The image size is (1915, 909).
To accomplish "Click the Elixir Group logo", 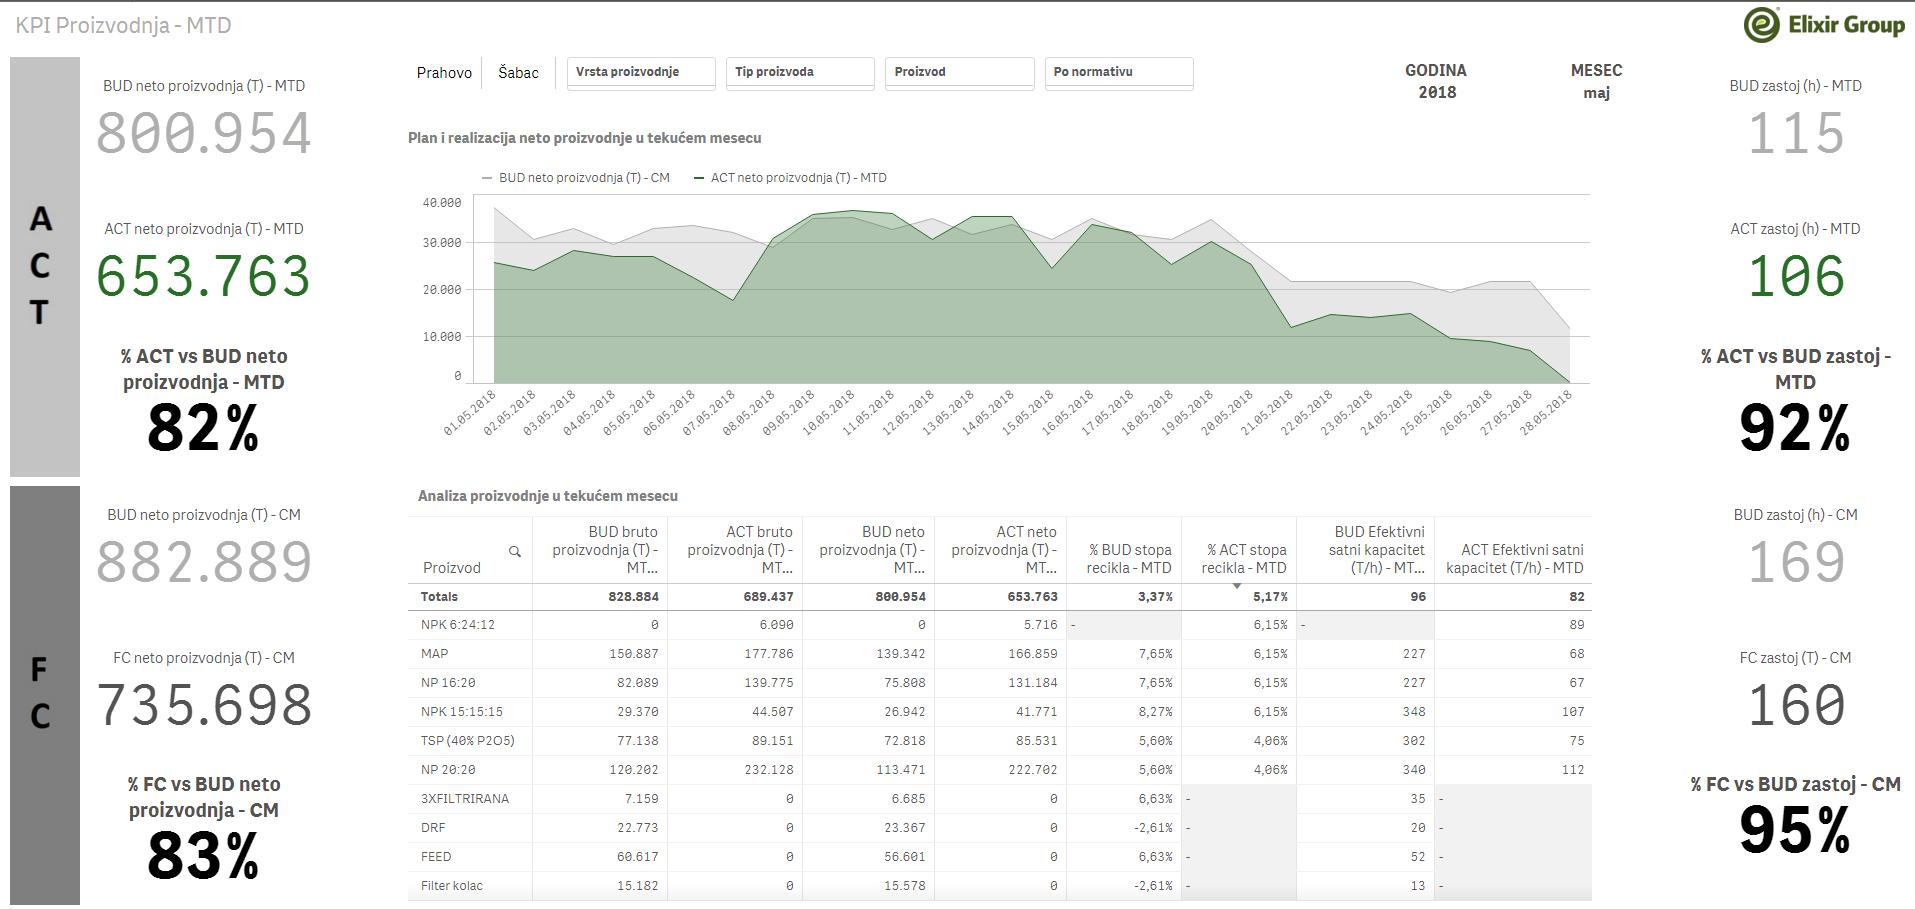I will tap(1824, 25).
